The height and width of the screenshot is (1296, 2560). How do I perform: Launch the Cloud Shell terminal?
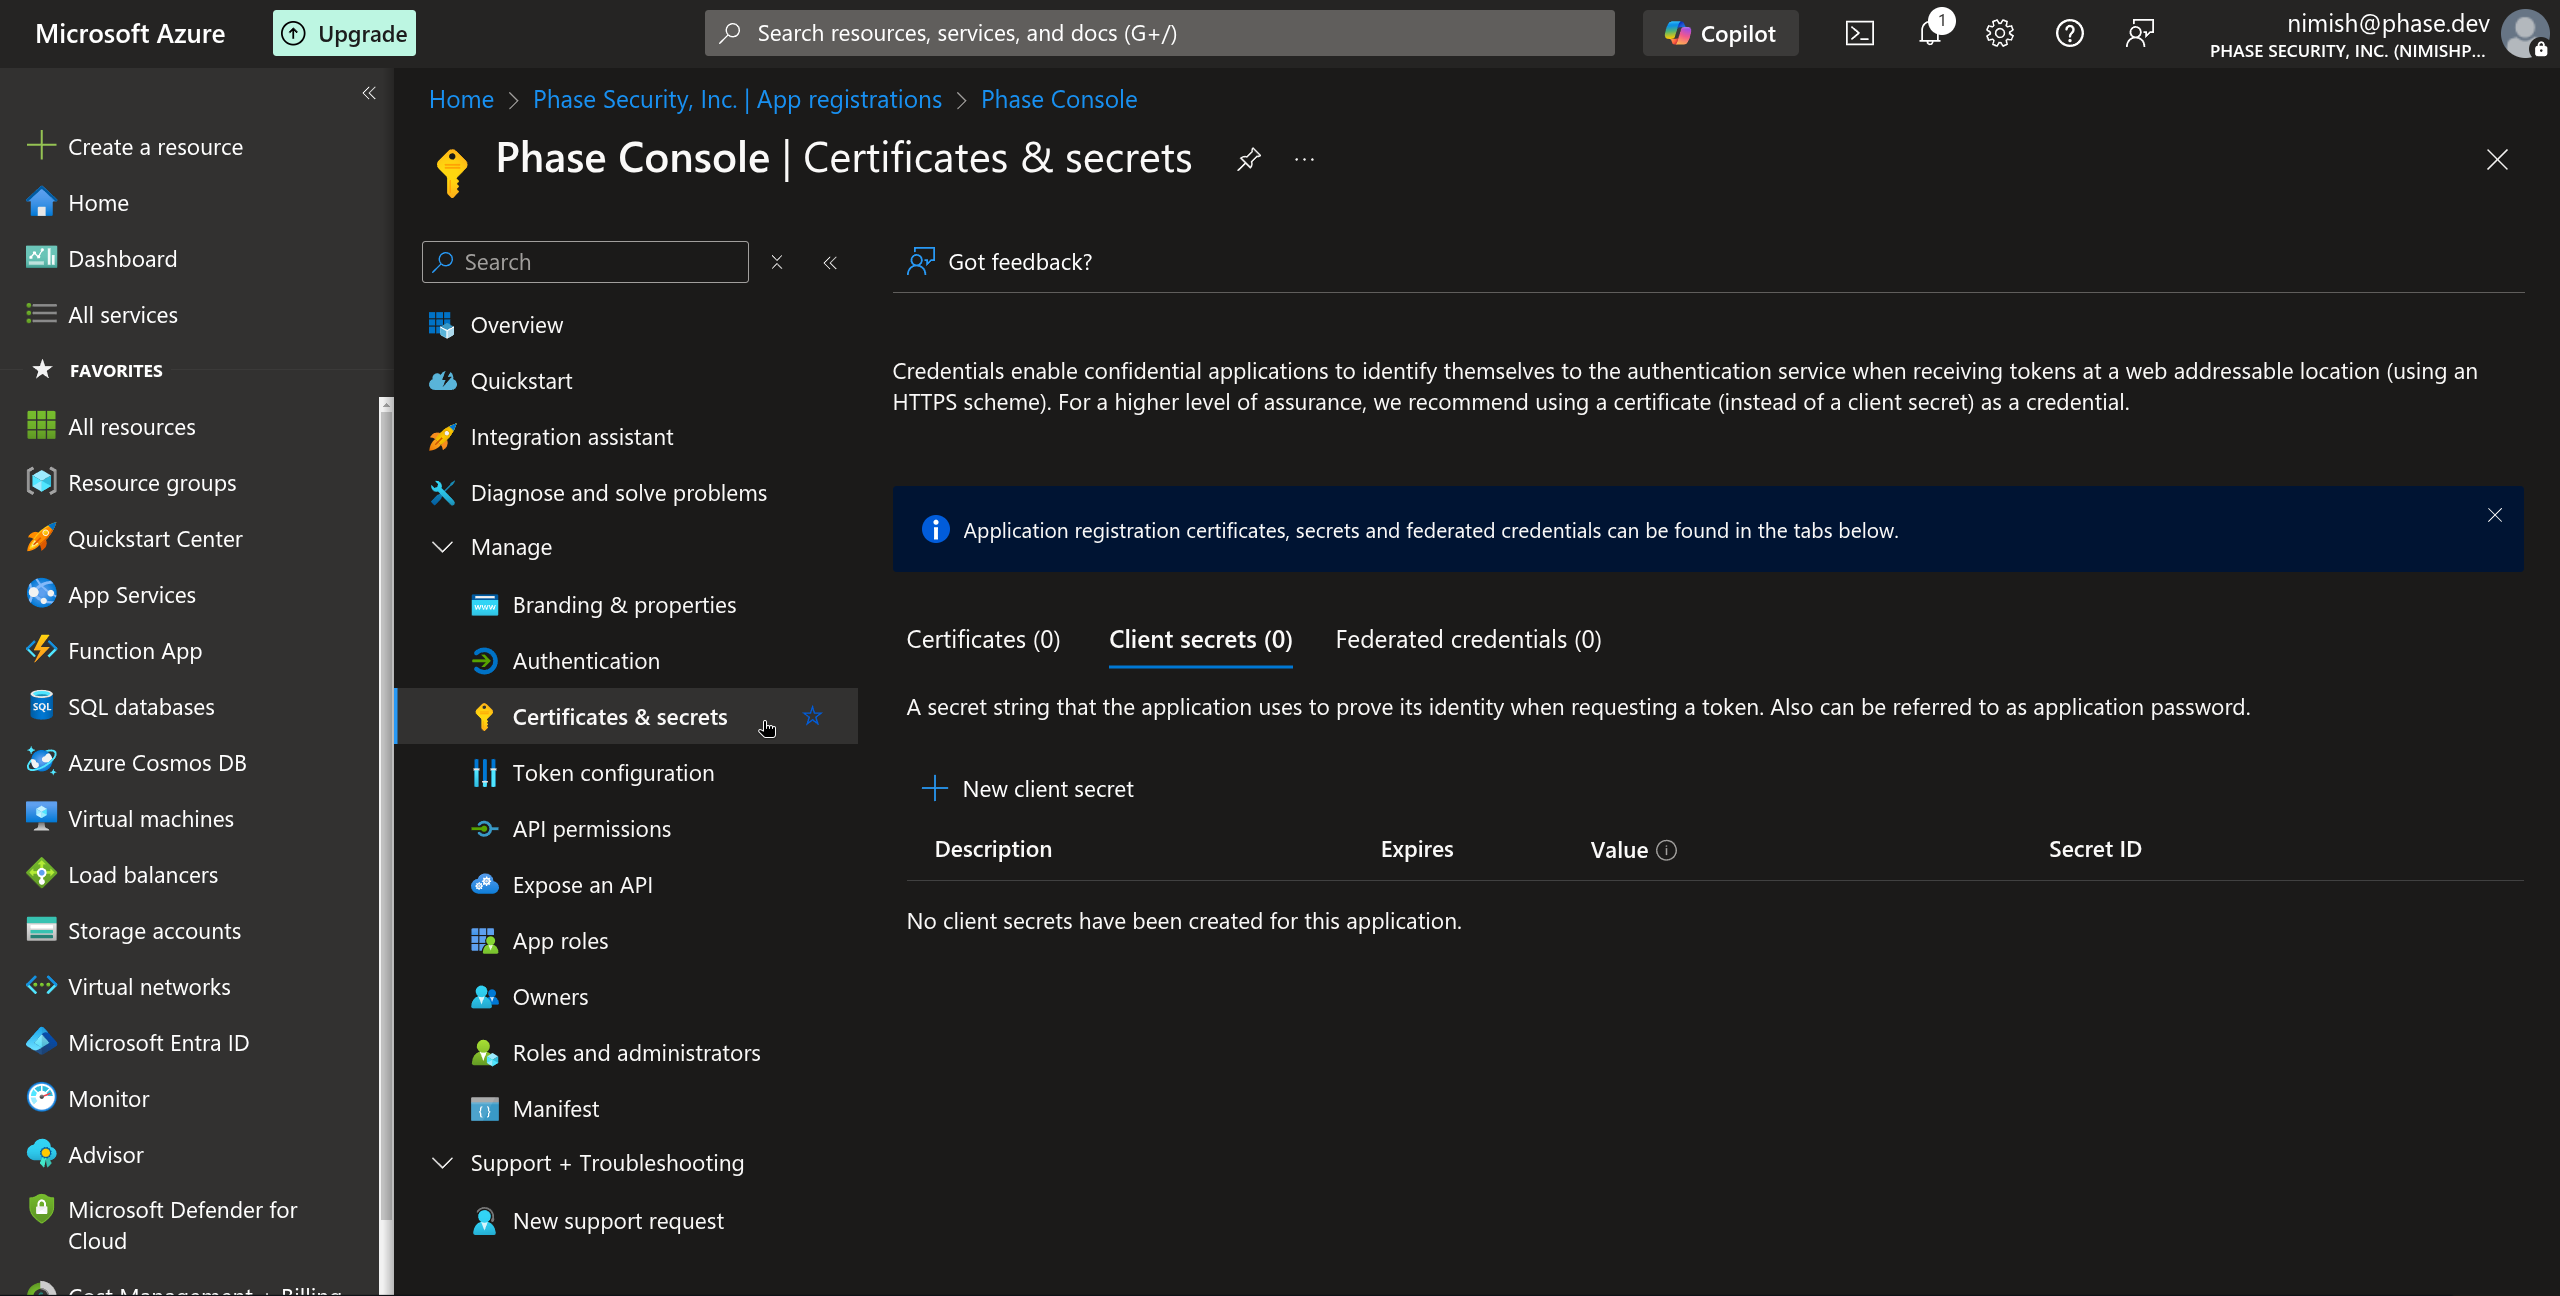coord(1859,32)
